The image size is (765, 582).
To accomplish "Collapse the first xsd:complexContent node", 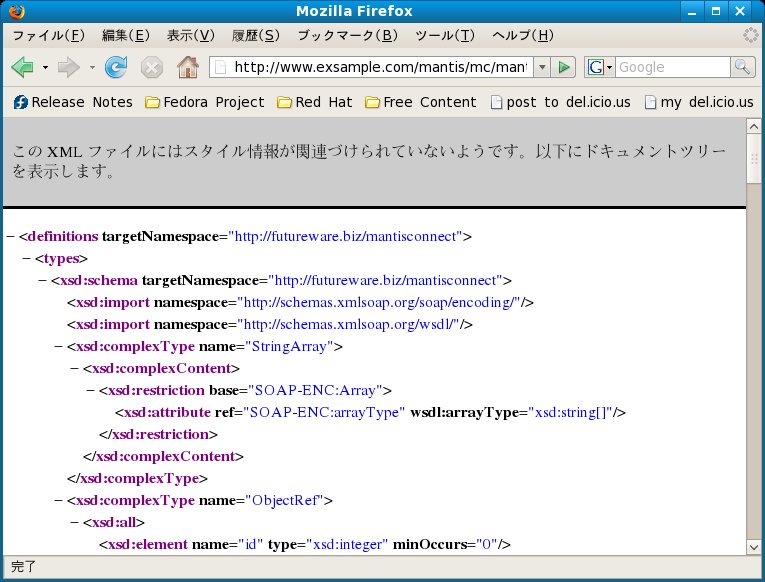I will tap(75, 368).
